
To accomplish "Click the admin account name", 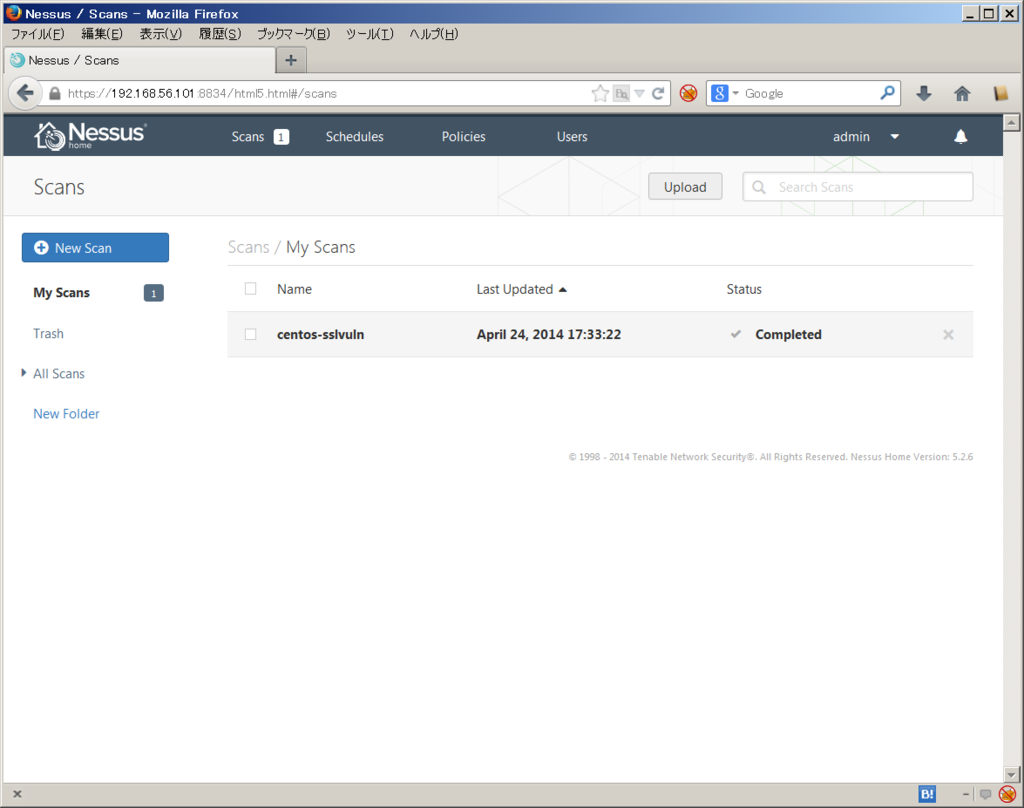I will (x=851, y=137).
